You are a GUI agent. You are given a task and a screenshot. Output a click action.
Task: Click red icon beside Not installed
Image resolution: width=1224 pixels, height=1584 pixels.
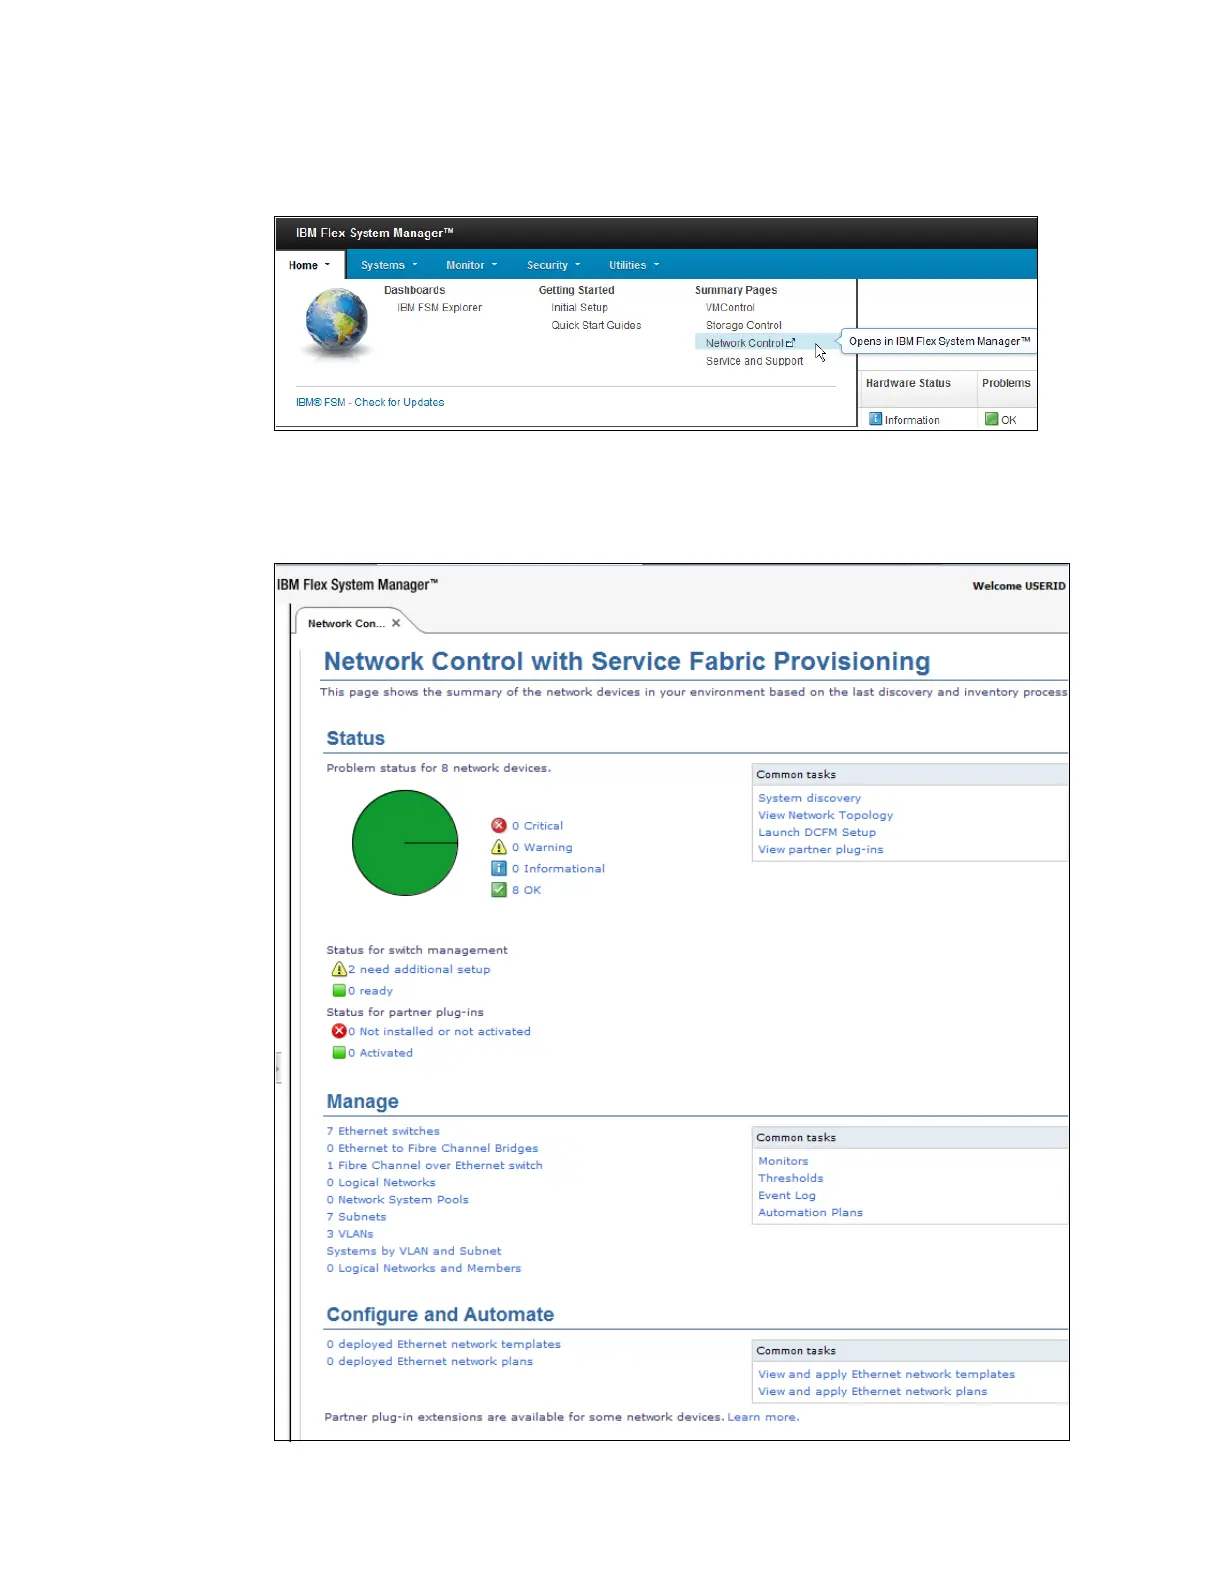coord(339,1031)
